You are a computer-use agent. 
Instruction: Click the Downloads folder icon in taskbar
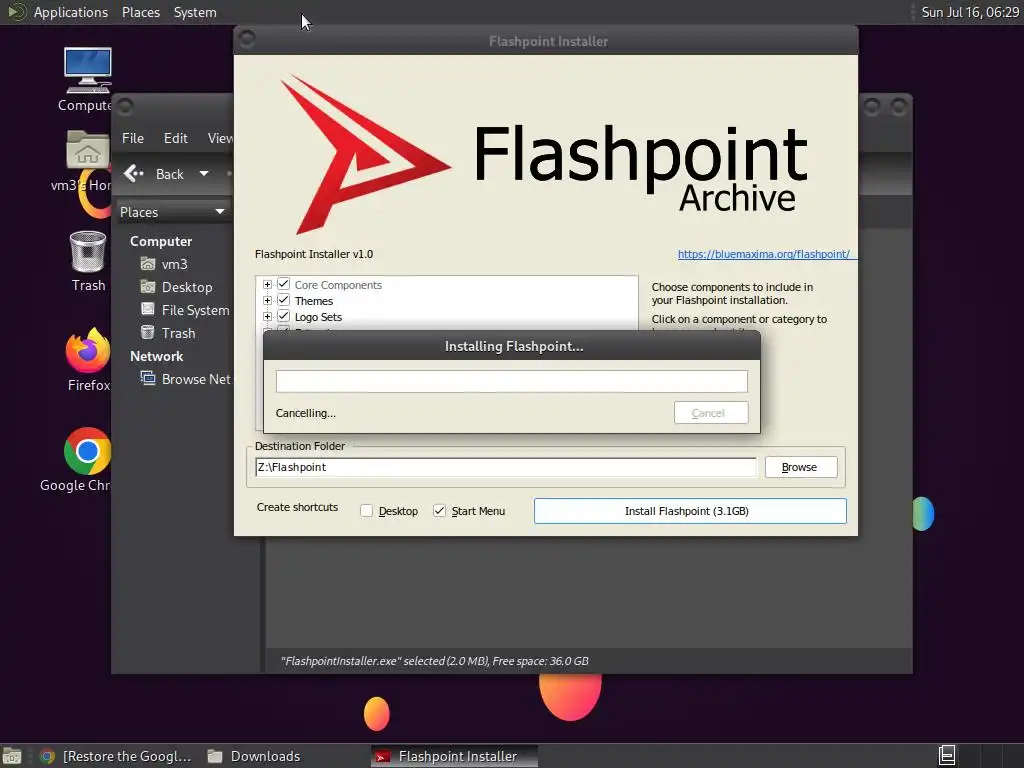pyautogui.click(x=215, y=756)
